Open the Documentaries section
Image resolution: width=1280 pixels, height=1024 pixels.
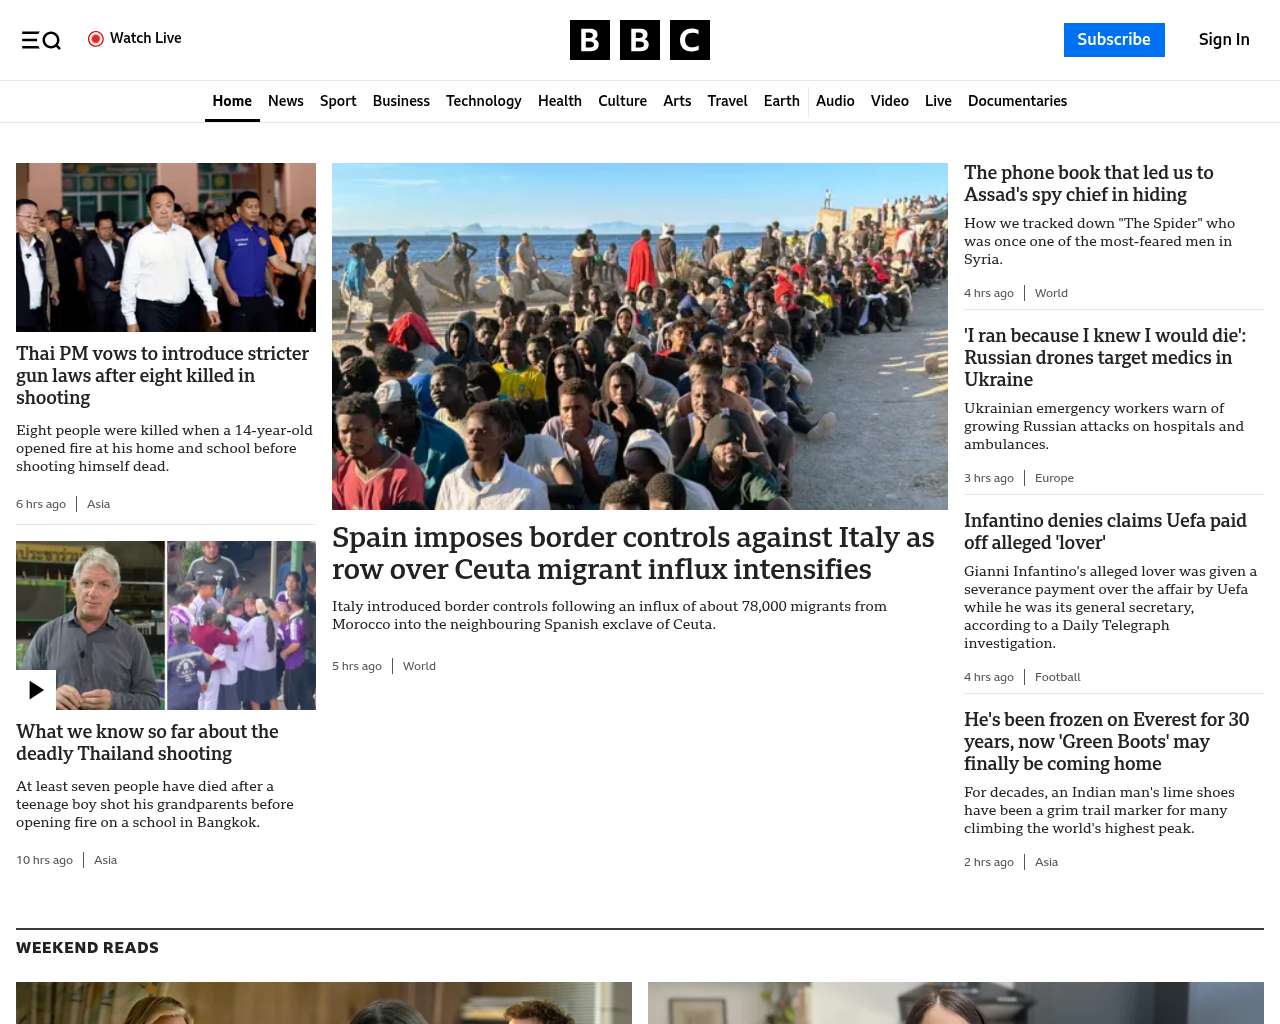tap(1017, 101)
